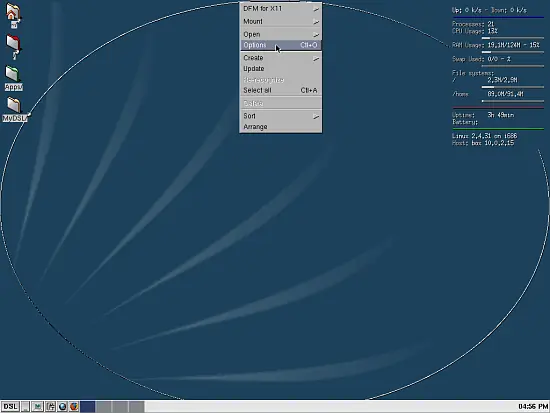Click the blank terminal taskbar icon
This screenshot has height=413, width=550.
click(x=25, y=406)
